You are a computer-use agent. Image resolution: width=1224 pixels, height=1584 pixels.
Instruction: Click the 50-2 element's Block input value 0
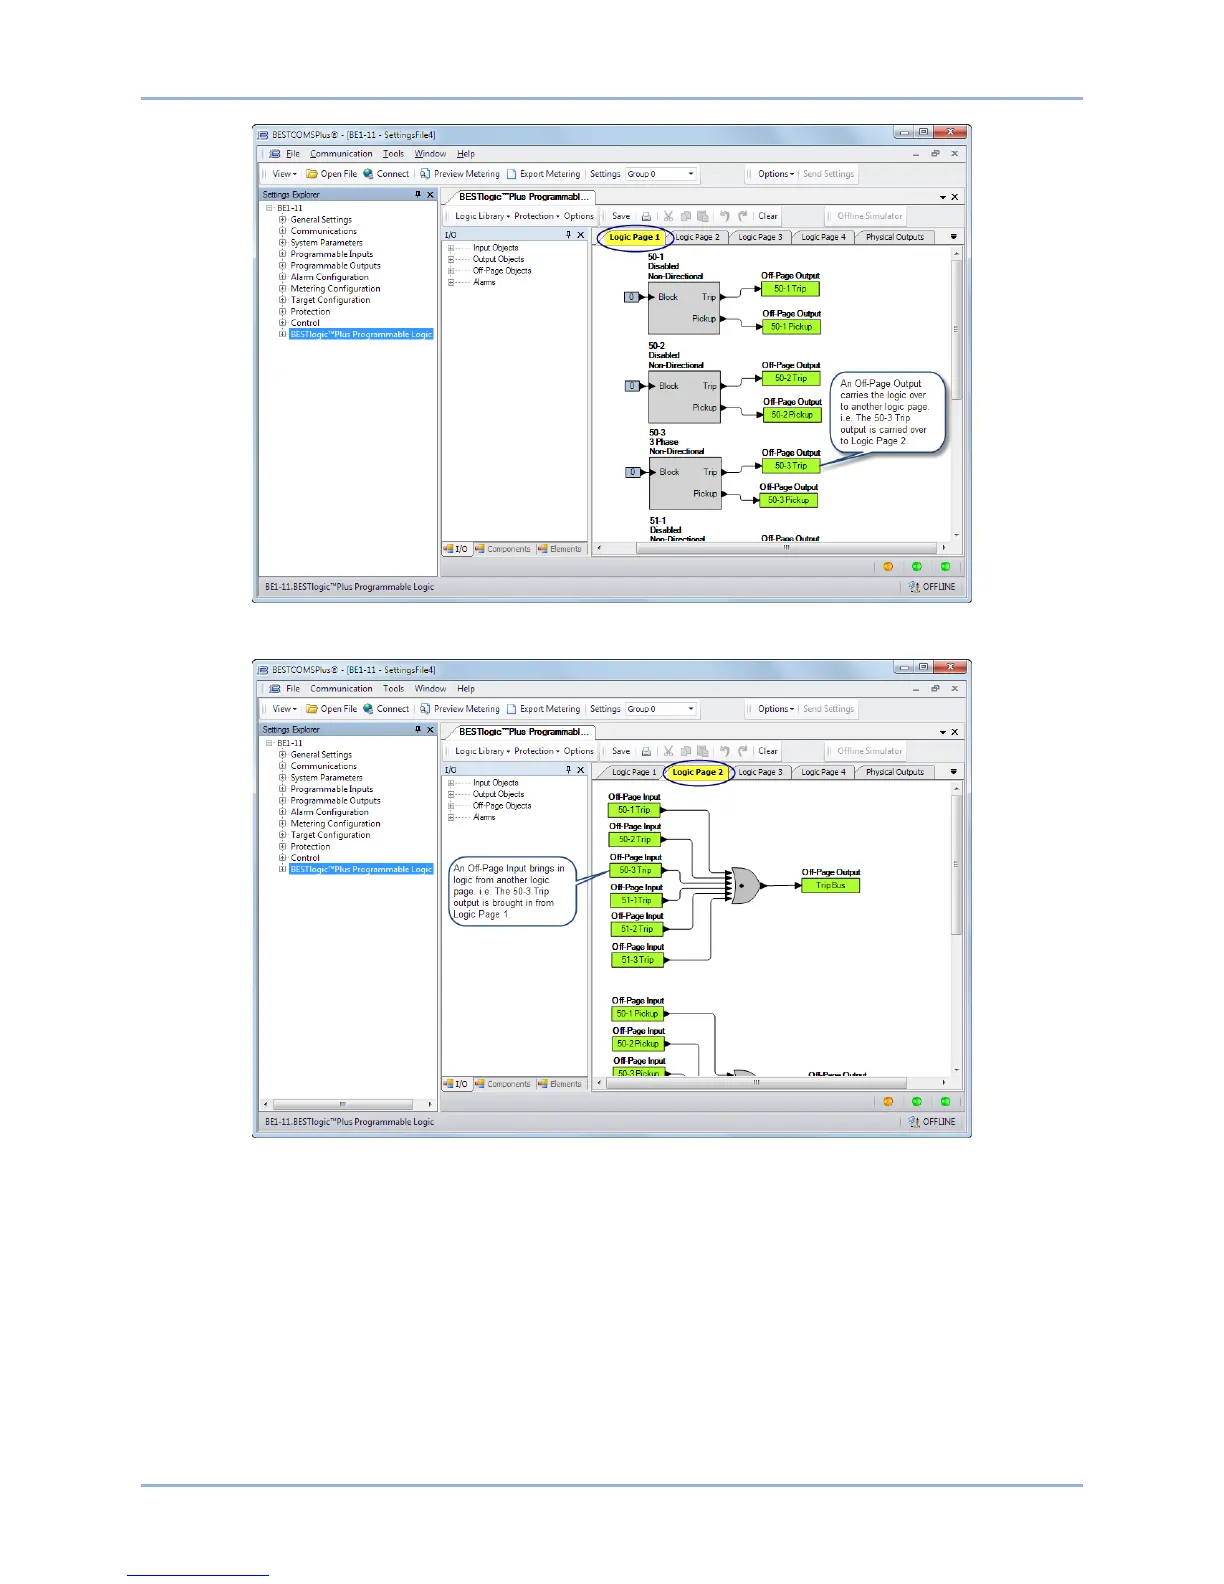632,386
